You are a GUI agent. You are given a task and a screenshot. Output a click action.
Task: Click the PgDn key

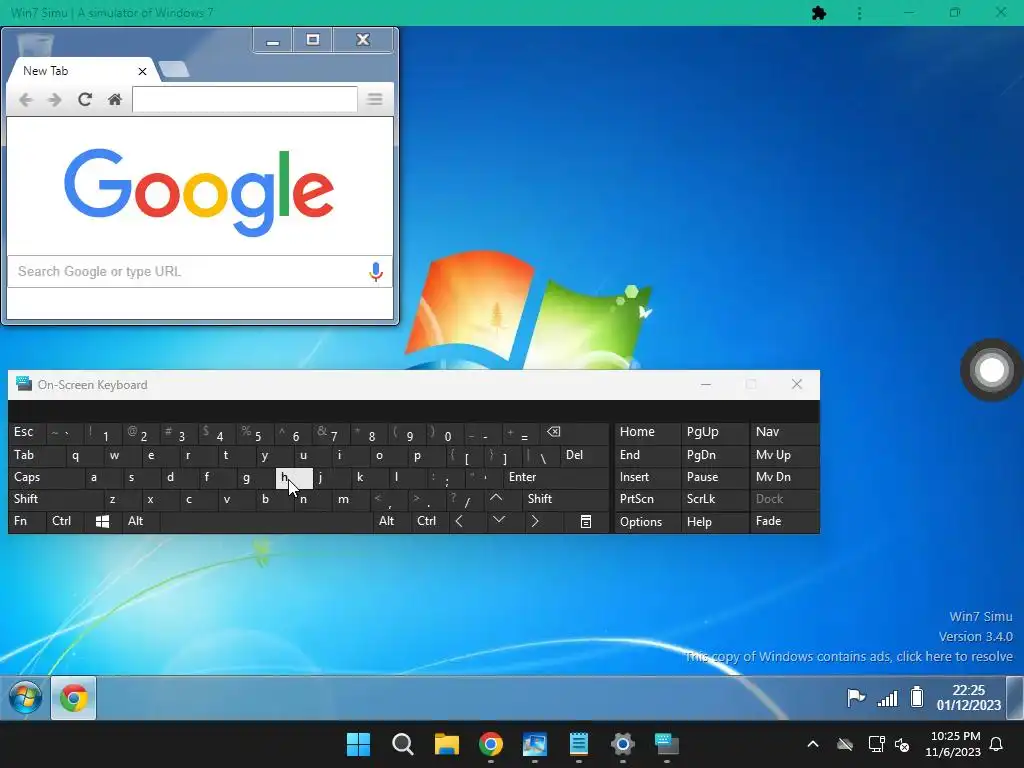click(715, 455)
